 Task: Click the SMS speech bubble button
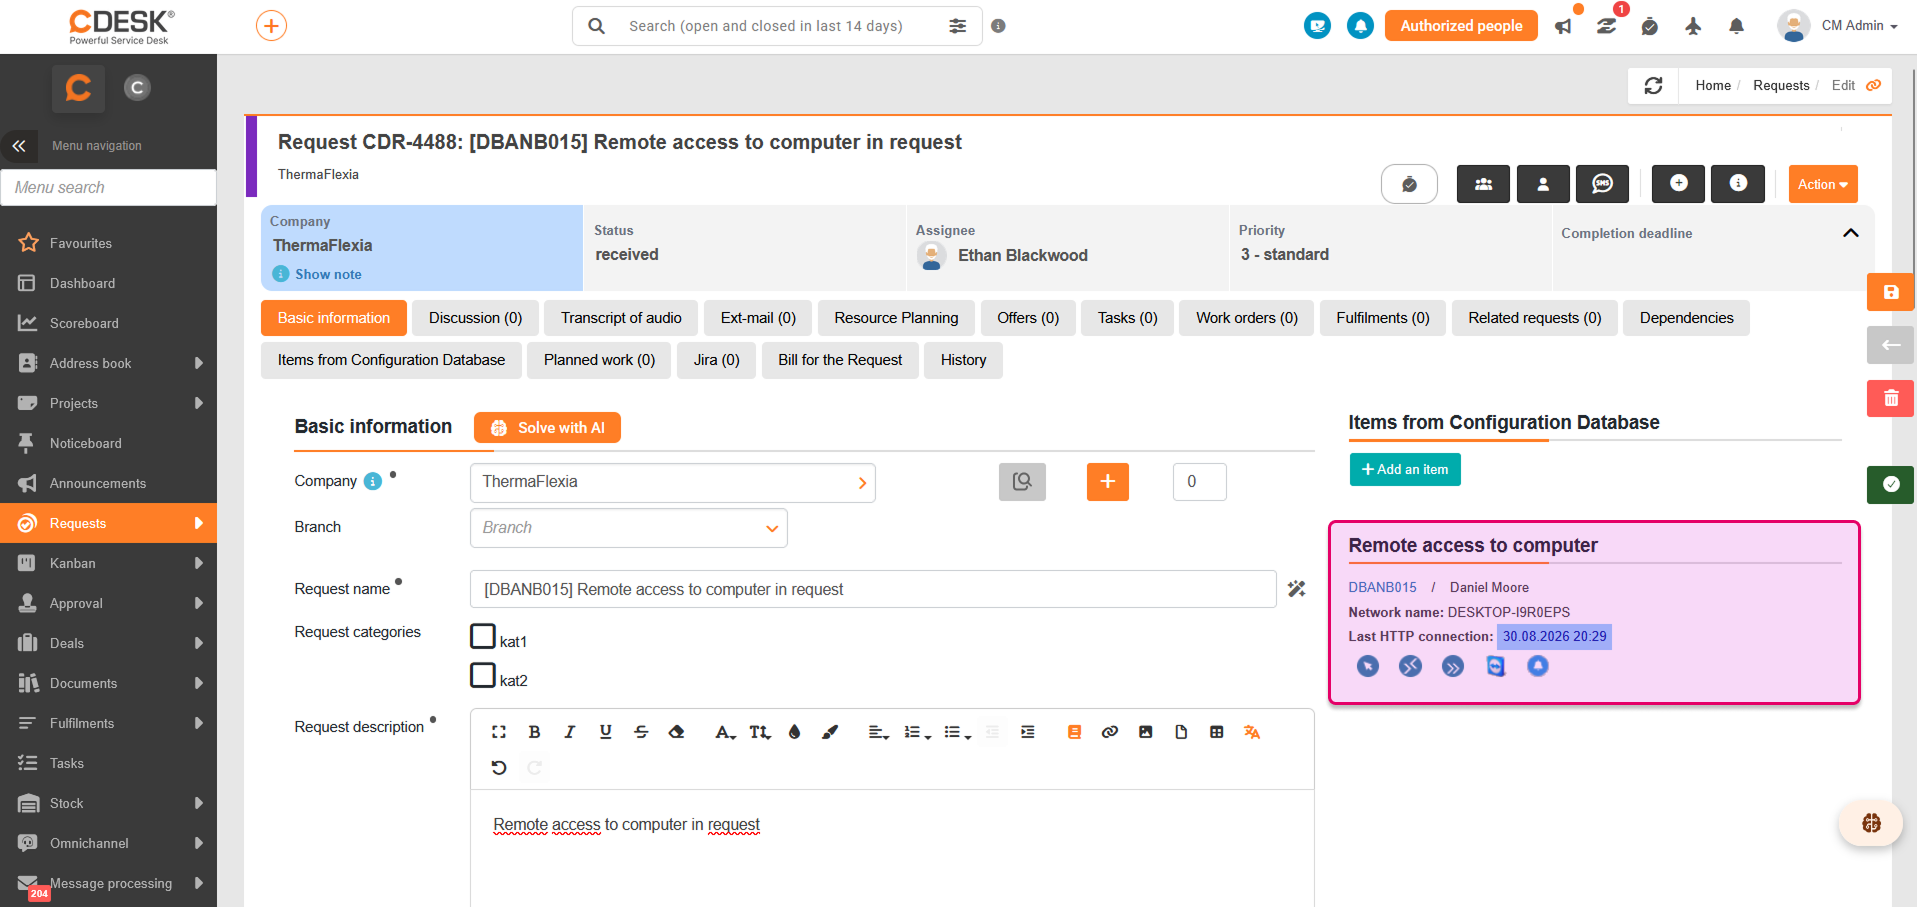1602,184
